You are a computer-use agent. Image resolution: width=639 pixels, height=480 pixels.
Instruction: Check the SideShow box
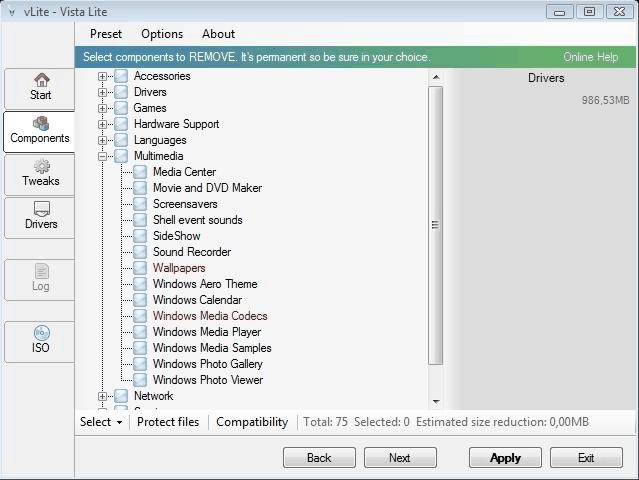click(140, 236)
